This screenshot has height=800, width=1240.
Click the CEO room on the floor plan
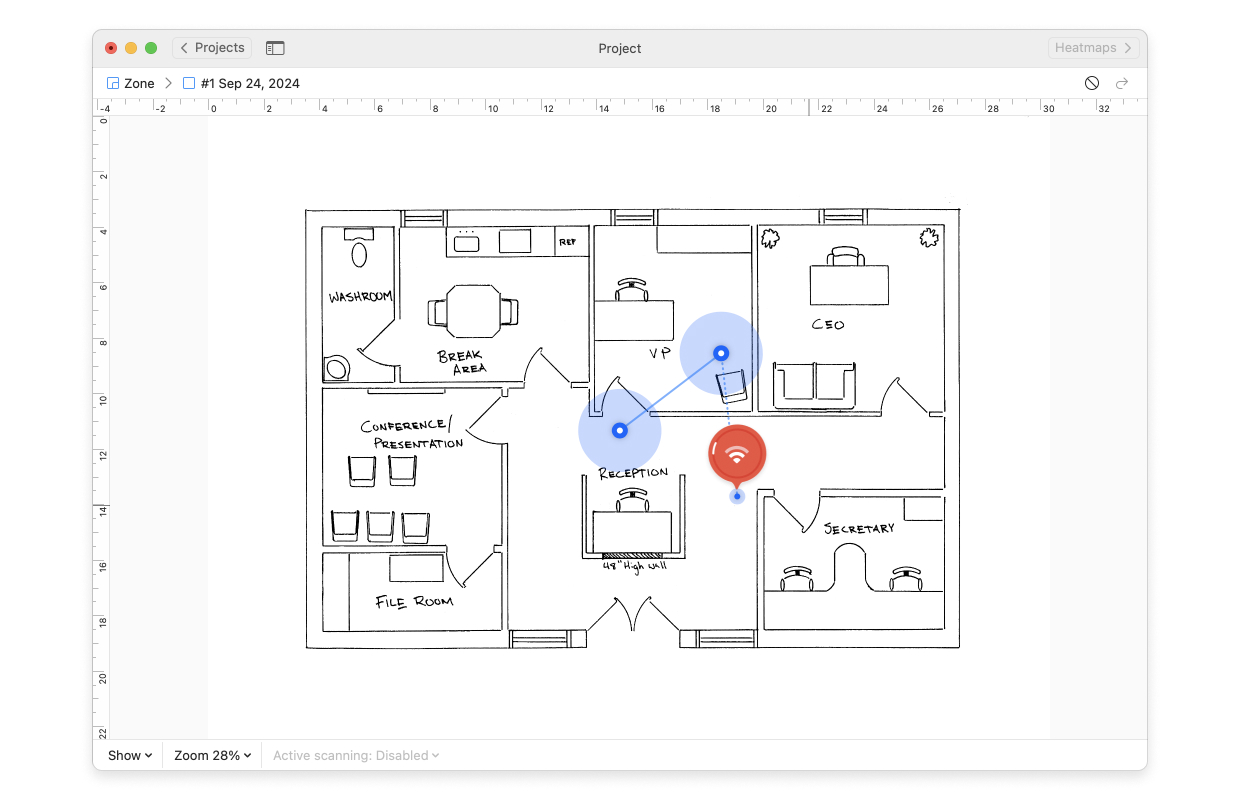[851, 318]
